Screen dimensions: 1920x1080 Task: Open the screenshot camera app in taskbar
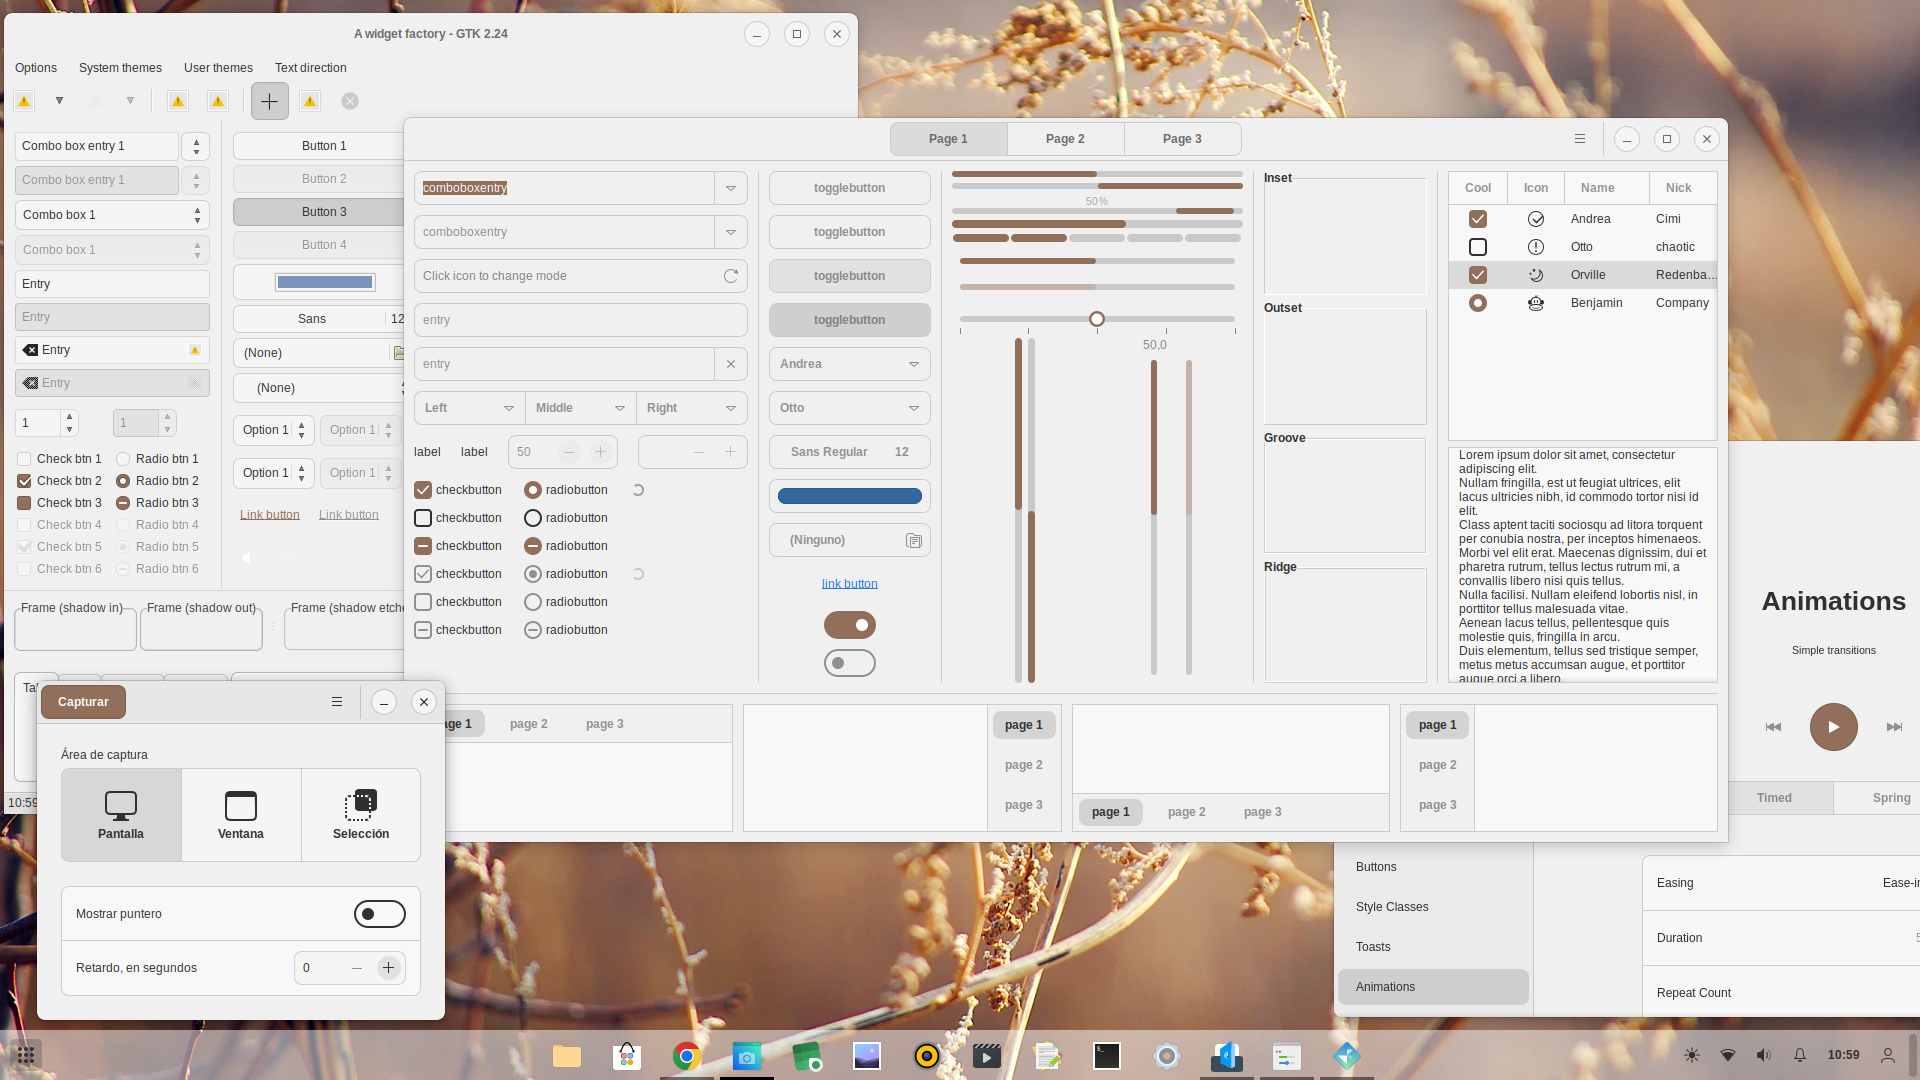pyautogui.click(x=747, y=1056)
